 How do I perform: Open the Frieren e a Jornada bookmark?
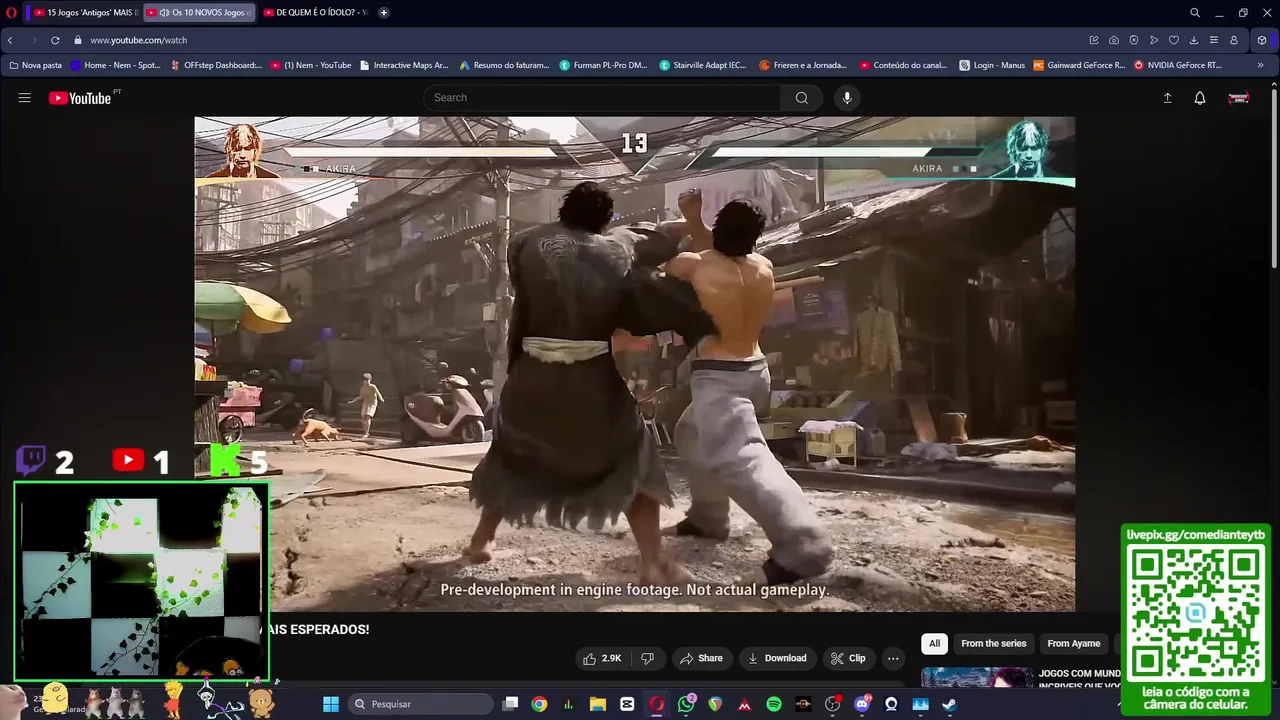click(x=803, y=65)
